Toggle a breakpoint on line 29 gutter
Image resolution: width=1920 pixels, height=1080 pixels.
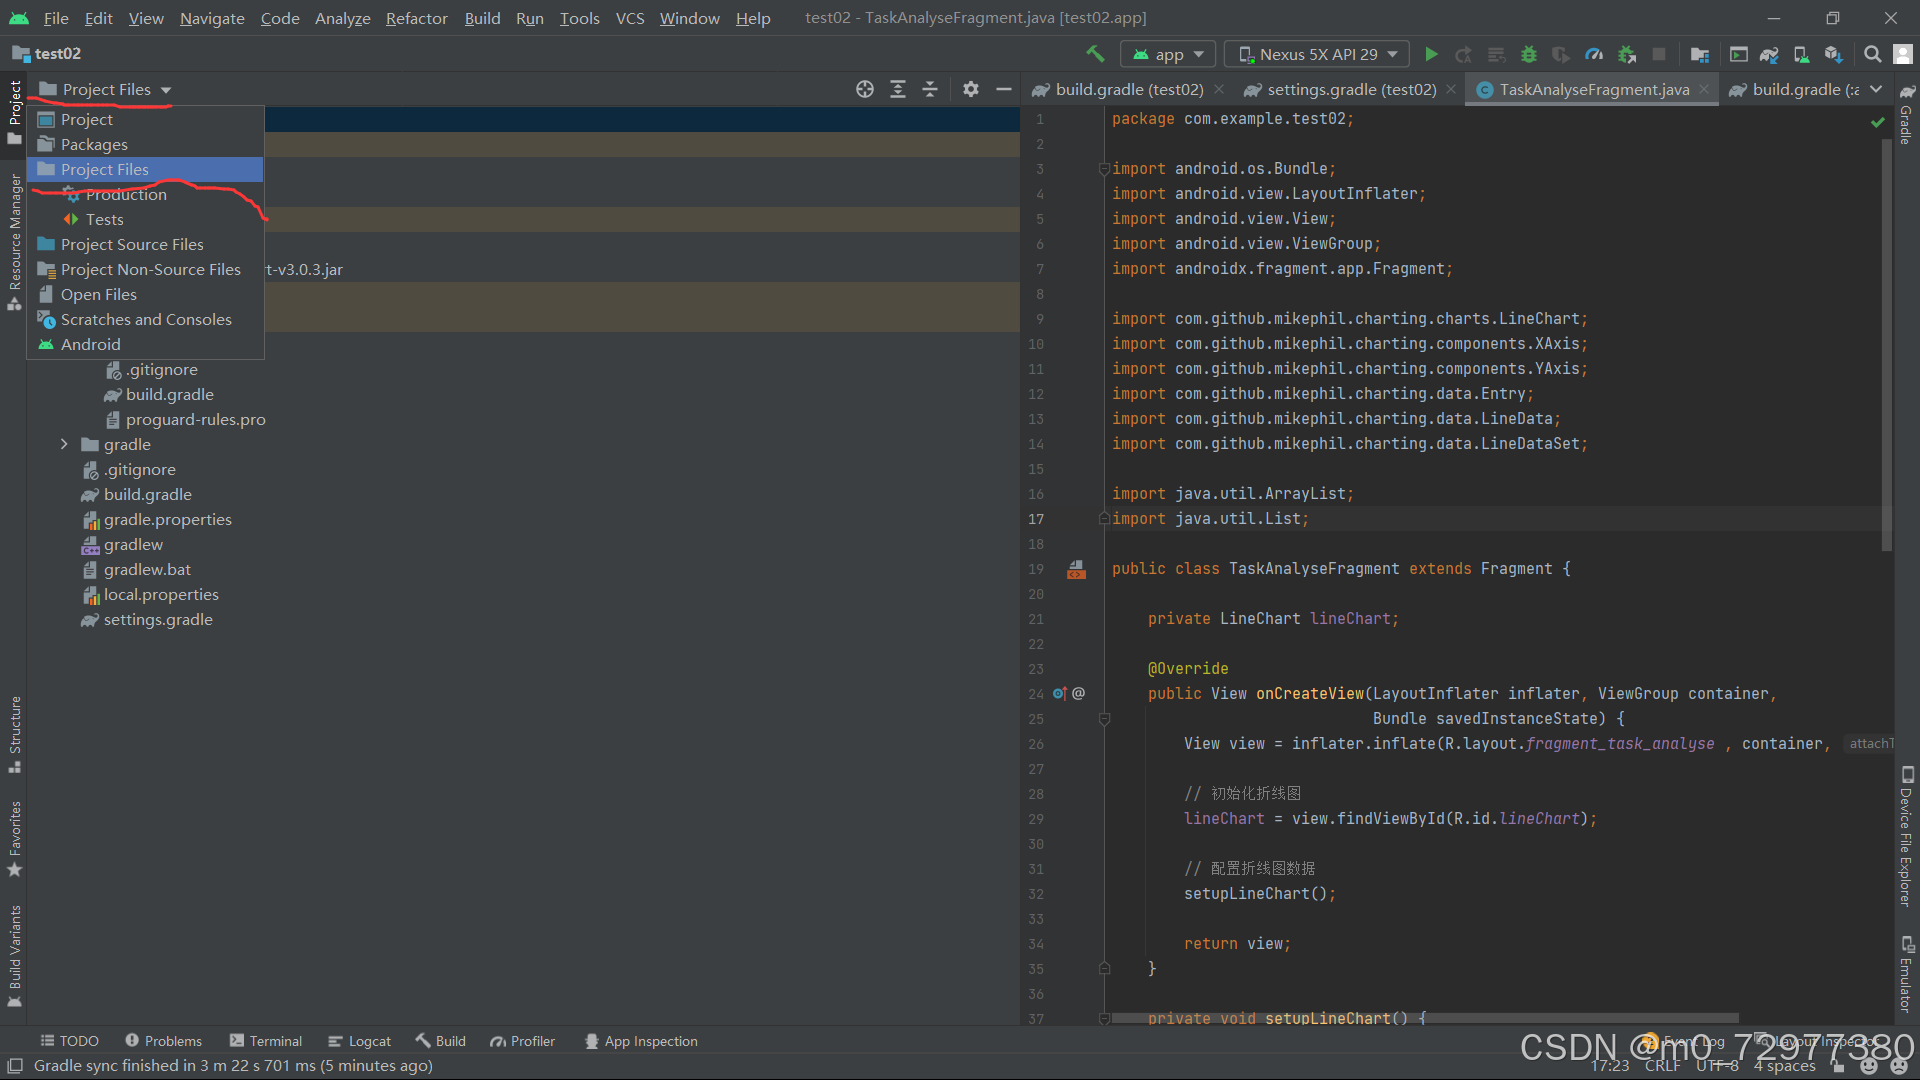[1077, 819]
